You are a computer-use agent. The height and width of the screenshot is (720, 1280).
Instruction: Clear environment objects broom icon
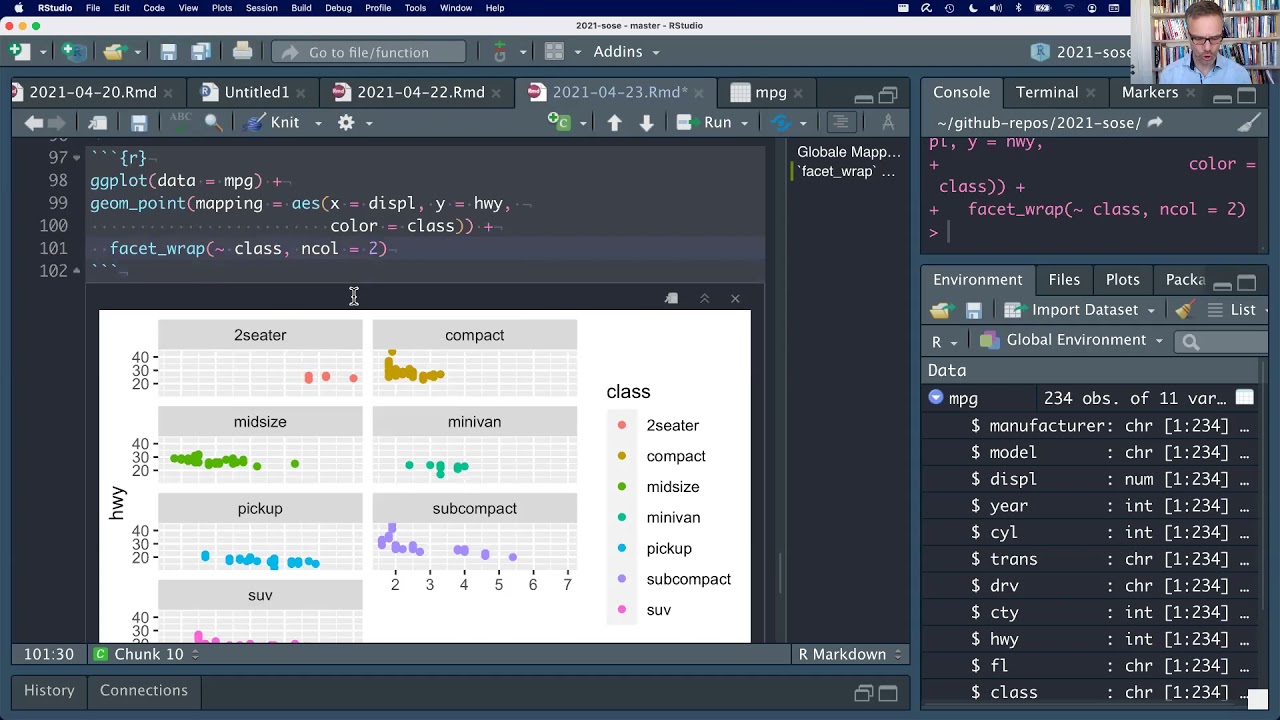[1185, 310]
